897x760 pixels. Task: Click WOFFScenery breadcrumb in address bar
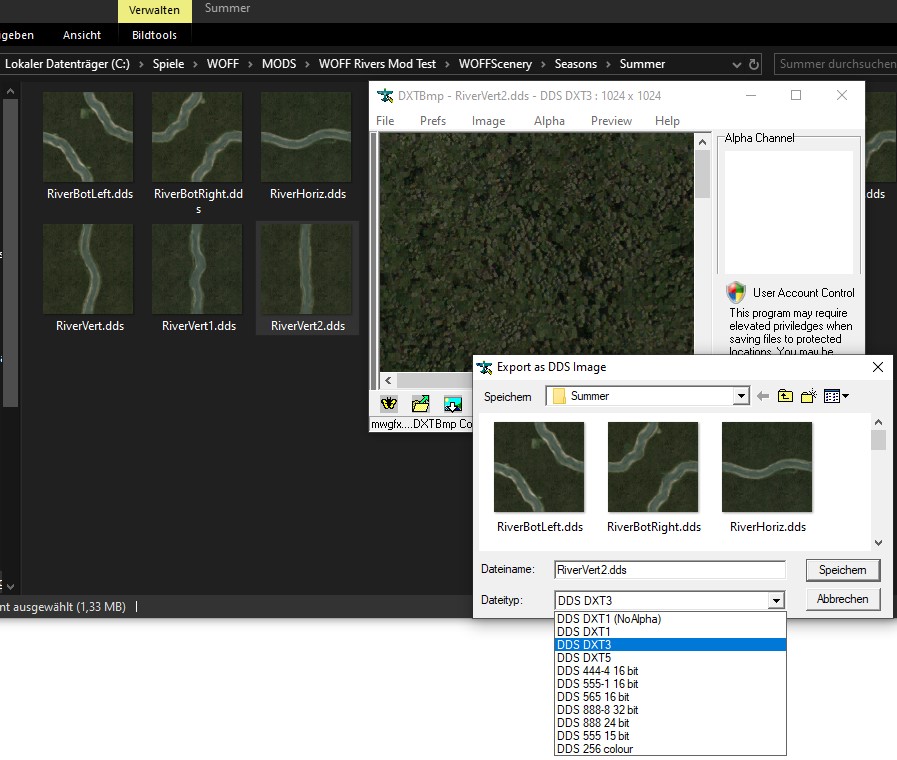(495, 64)
